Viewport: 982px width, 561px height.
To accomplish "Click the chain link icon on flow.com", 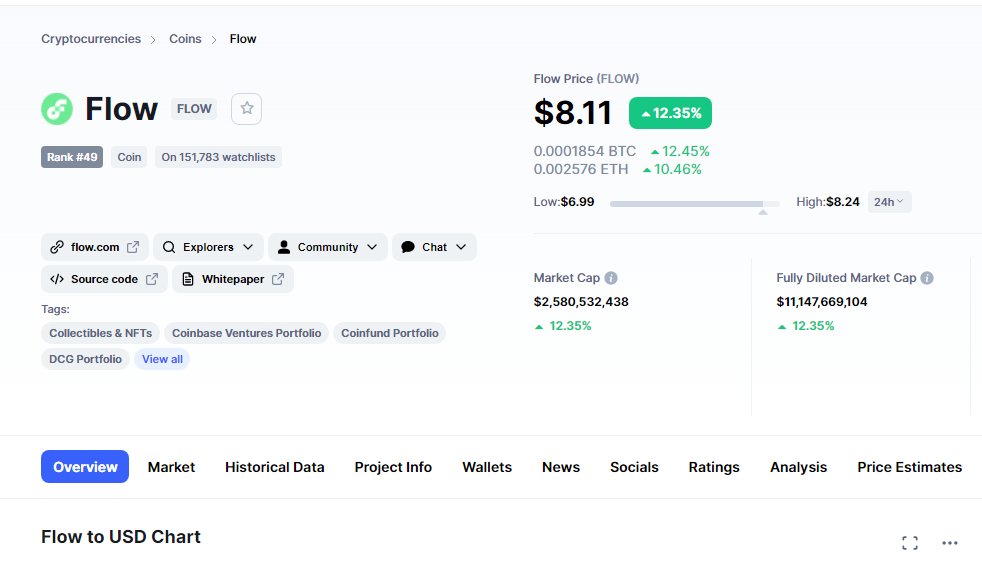I will (57, 247).
